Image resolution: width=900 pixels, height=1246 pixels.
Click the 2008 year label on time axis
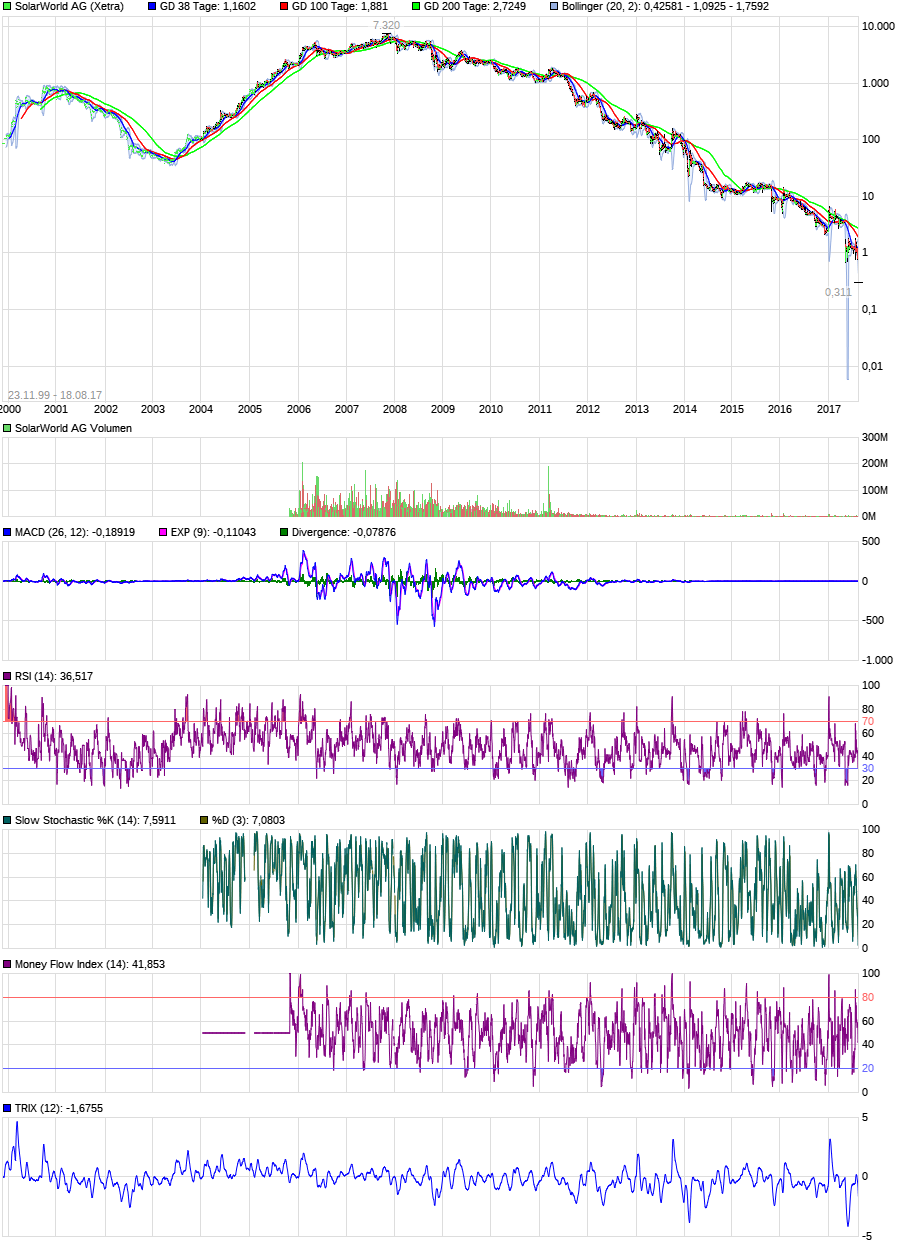(x=395, y=409)
